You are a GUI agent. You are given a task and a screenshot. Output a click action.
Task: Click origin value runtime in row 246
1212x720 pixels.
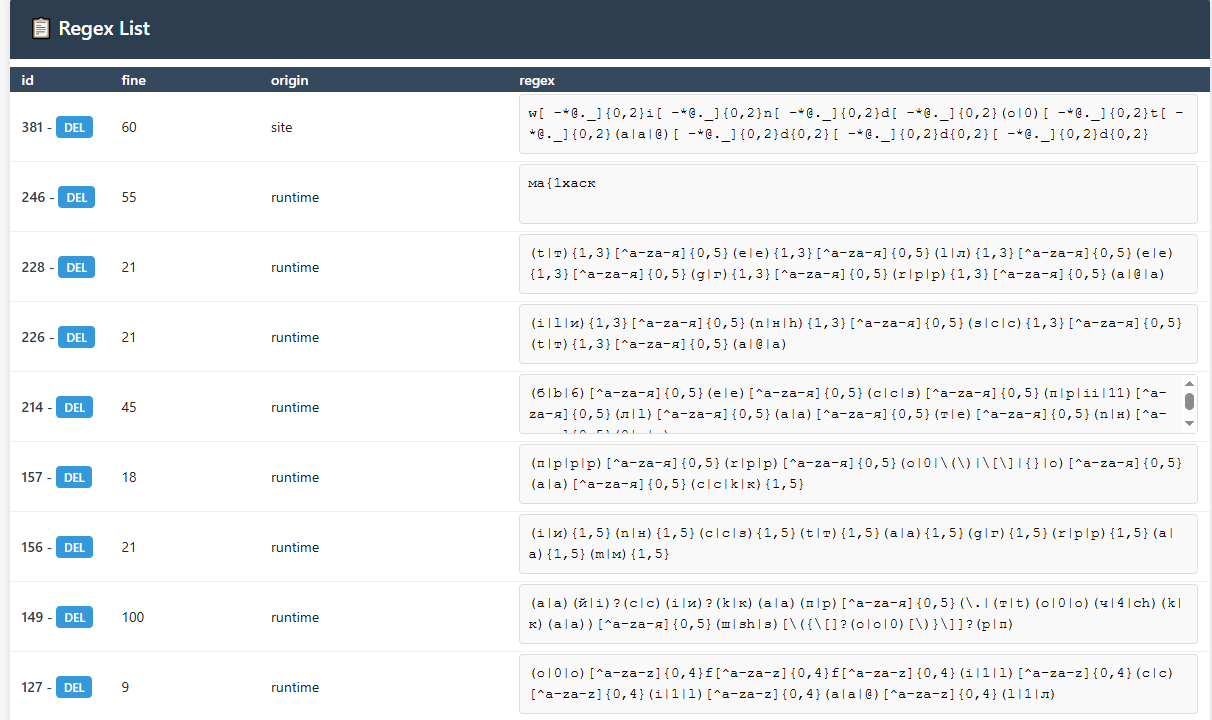pyautogui.click(x=295, y=197)
